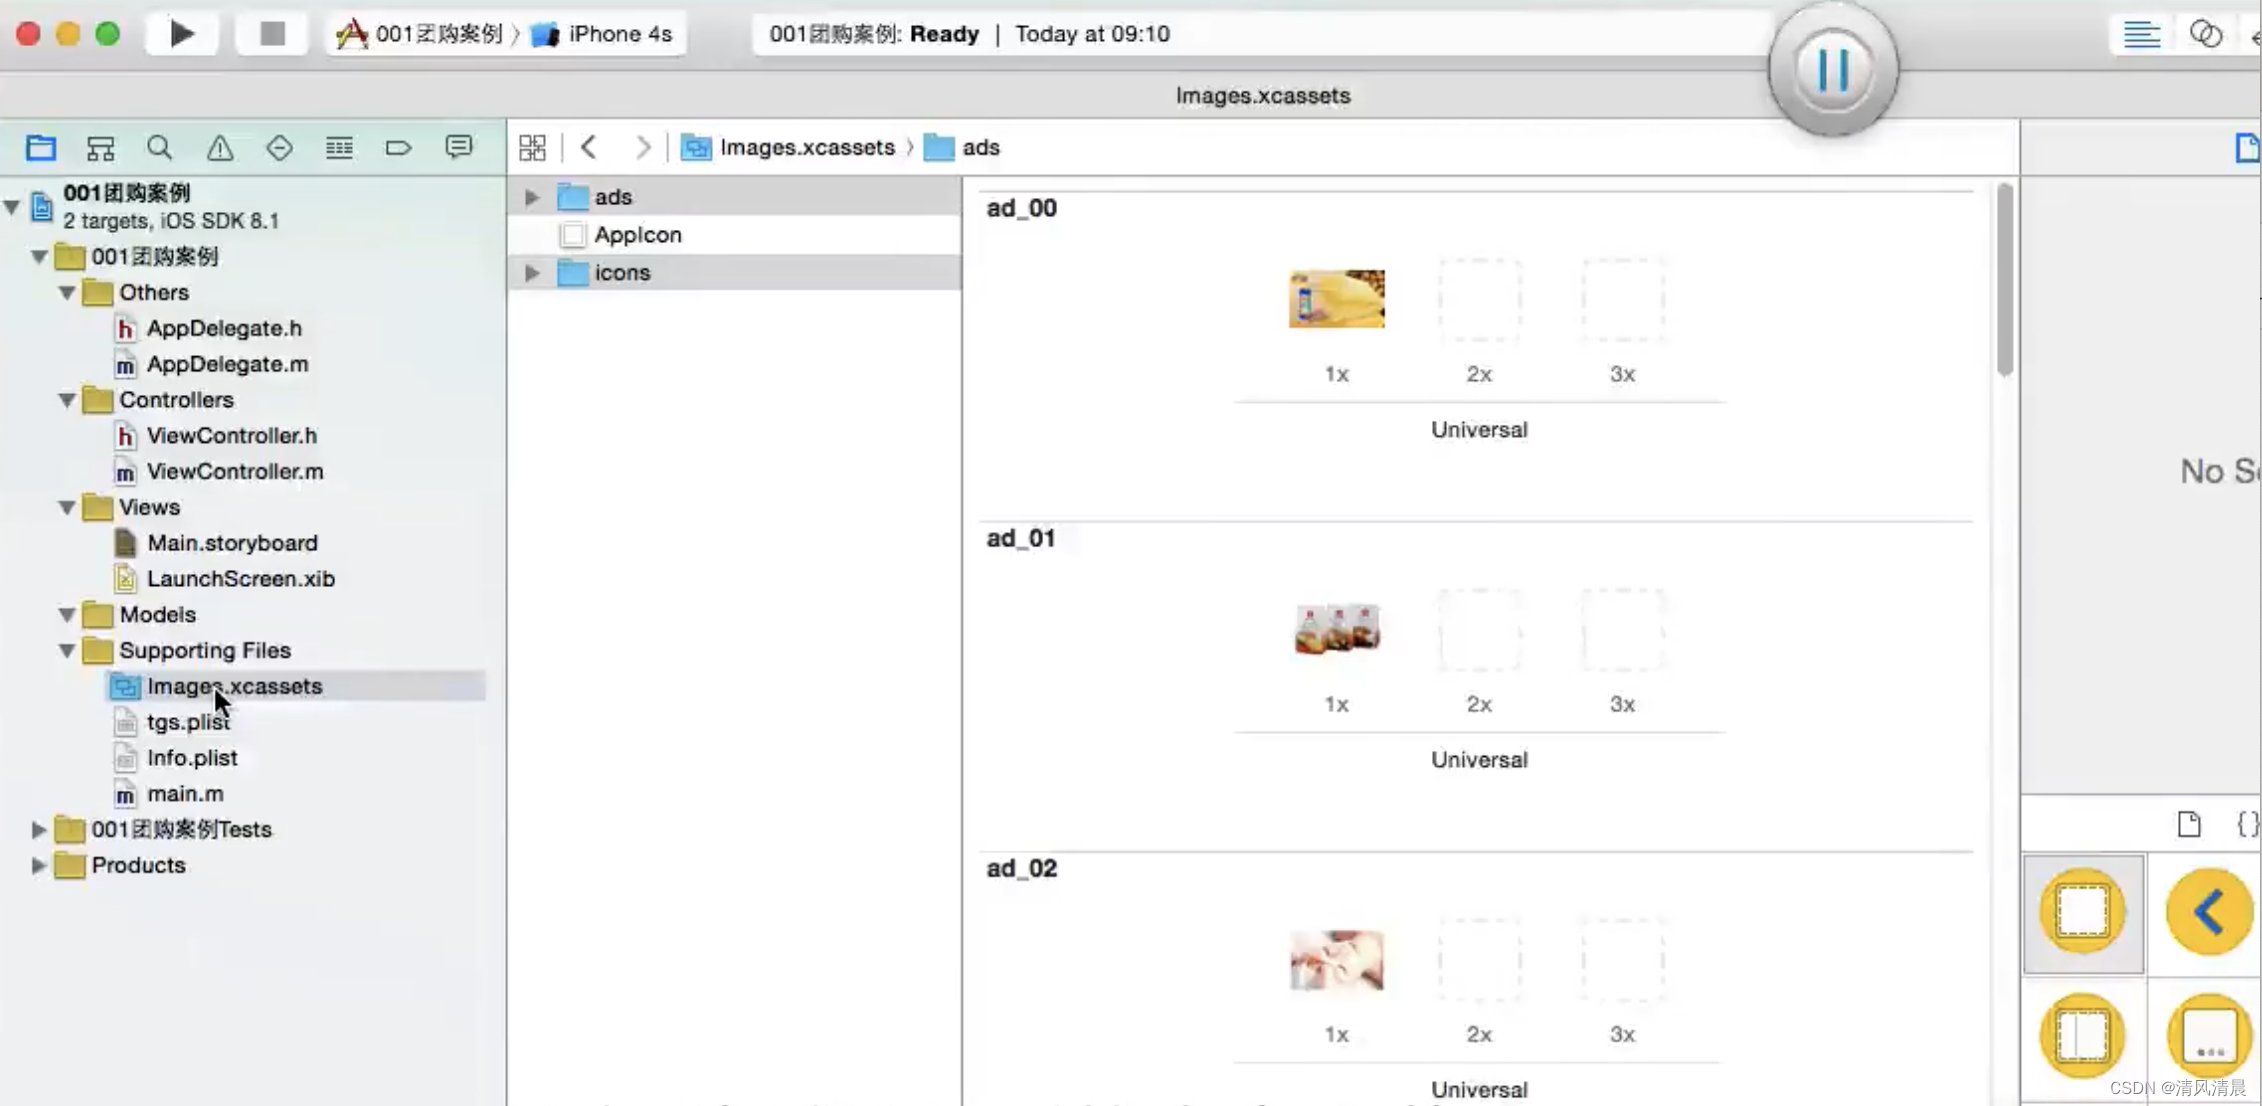Viewport: 2262px width, 1106px height.
Task: Open the Issue navigator warning icon
Action: 219,148
